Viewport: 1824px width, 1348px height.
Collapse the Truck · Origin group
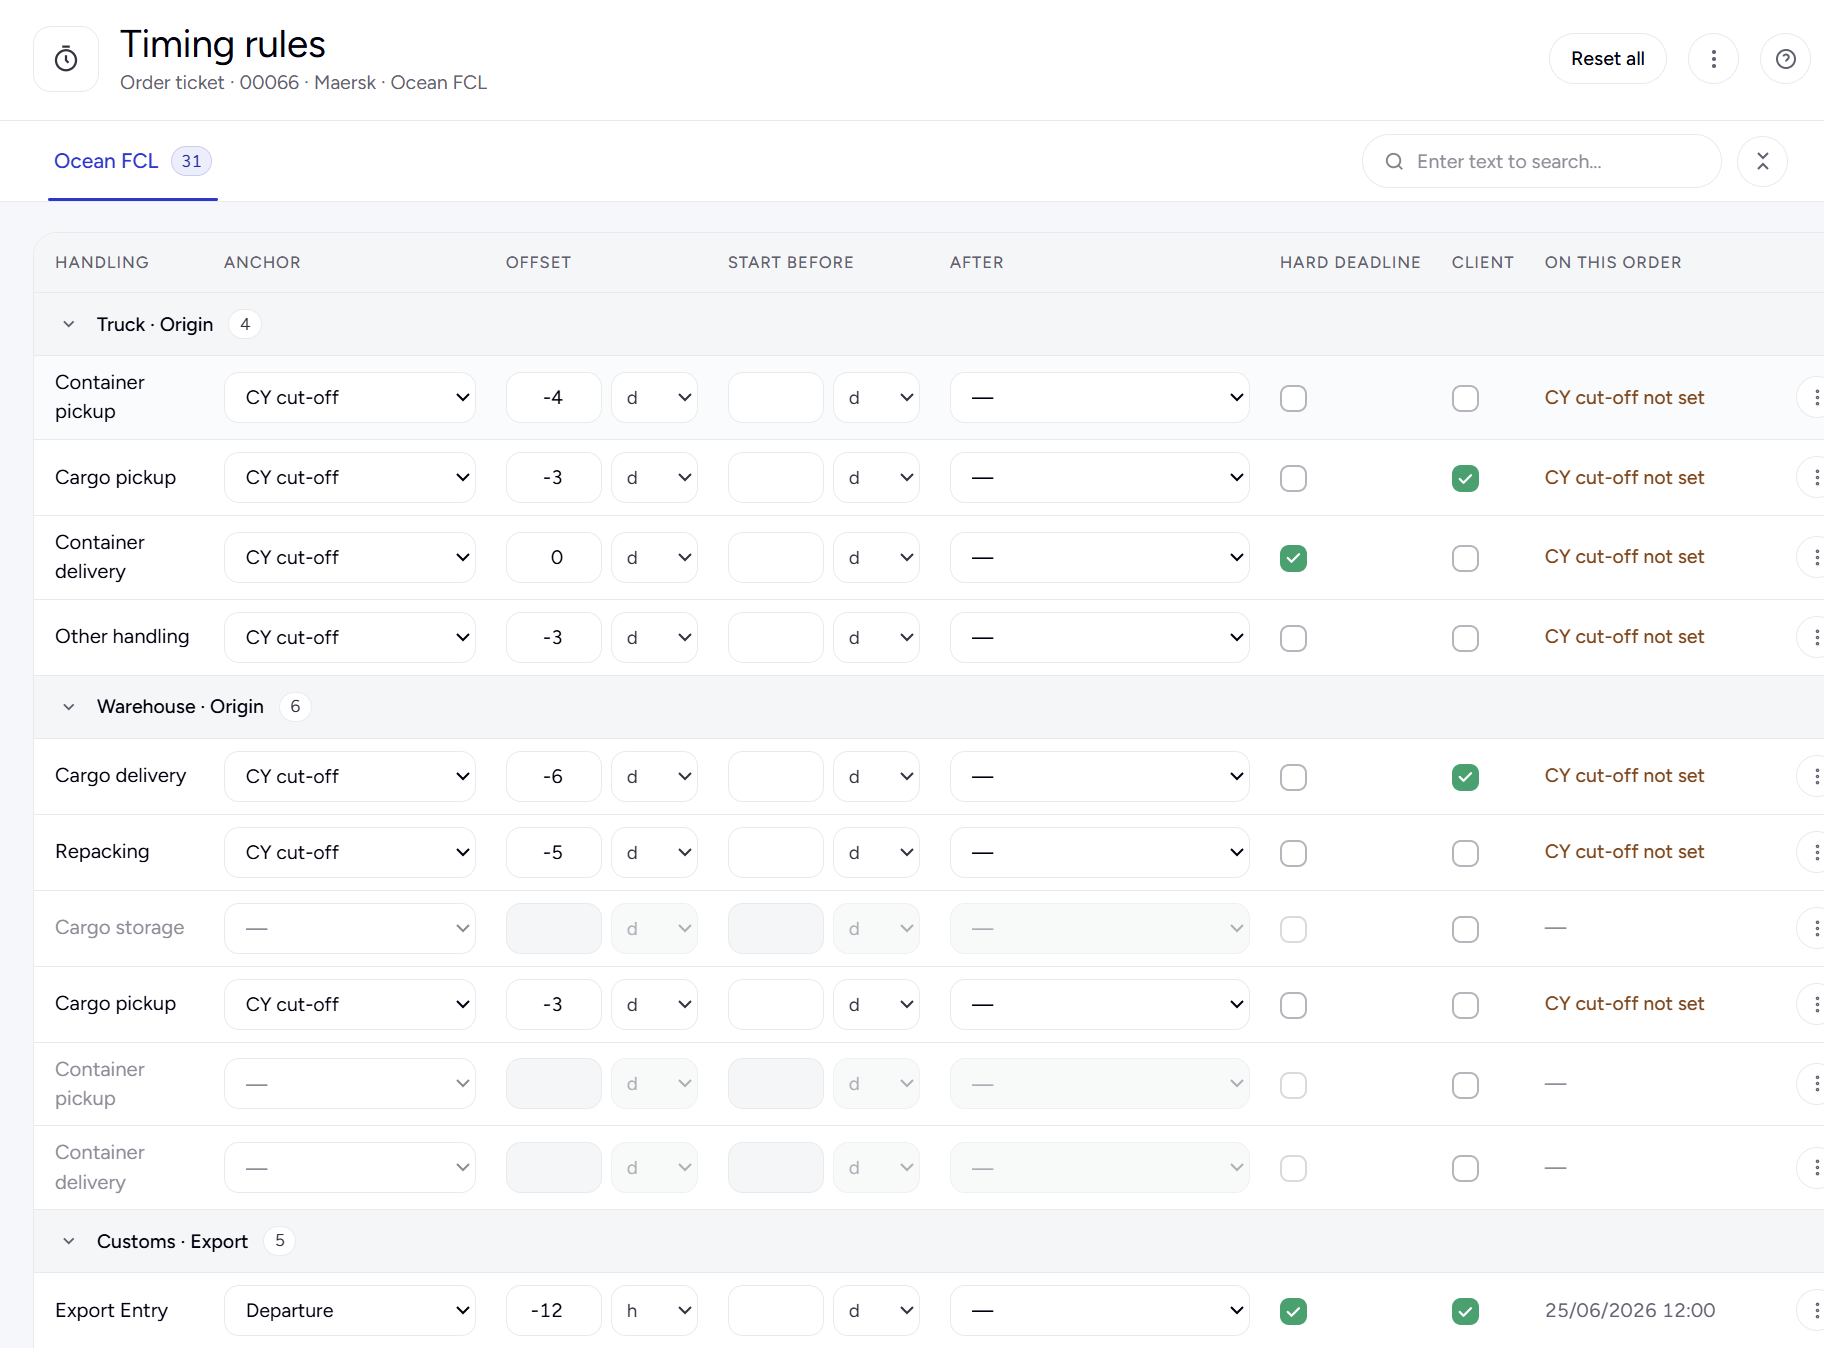coord(68,324)
